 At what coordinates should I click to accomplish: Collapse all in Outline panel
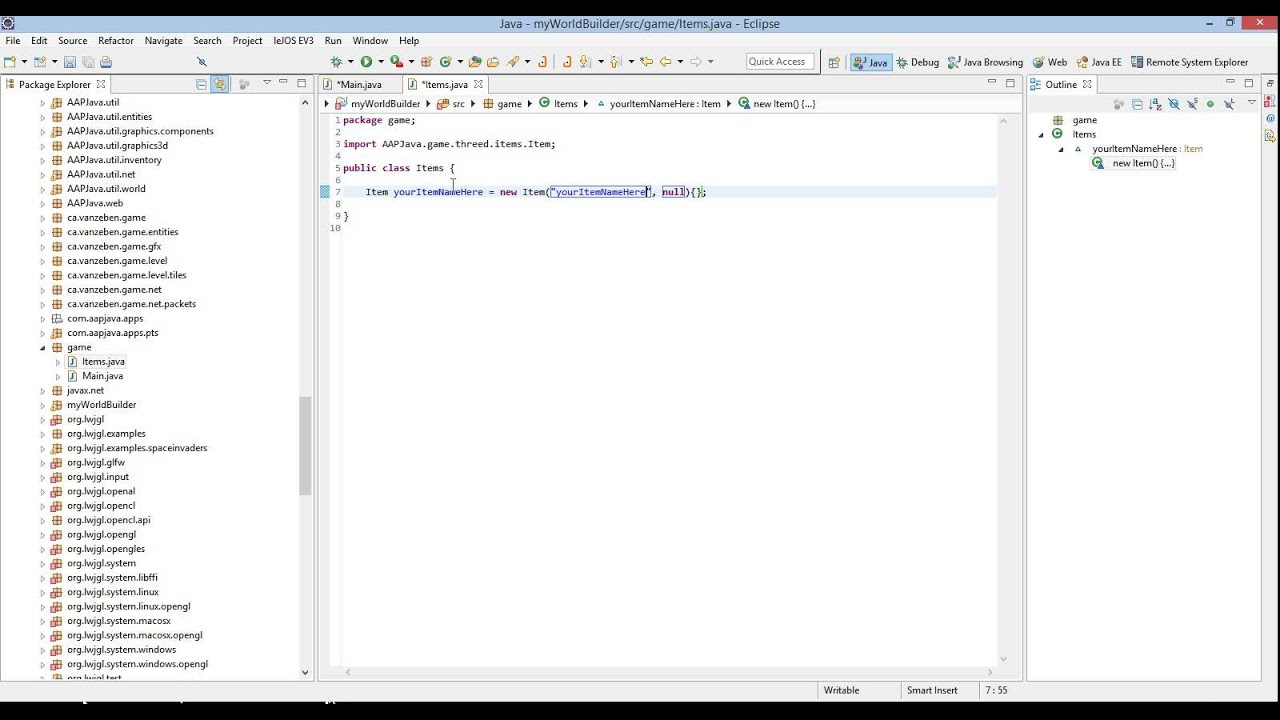(1137, 104)
